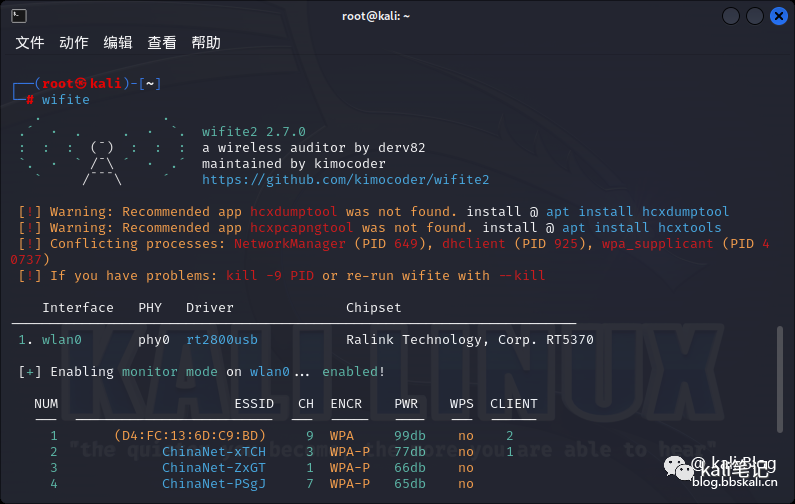Image resolution: width=795 pixels, height=504 pixels.
Task: Click the 66db power value
Action: (x=410, y=468)
